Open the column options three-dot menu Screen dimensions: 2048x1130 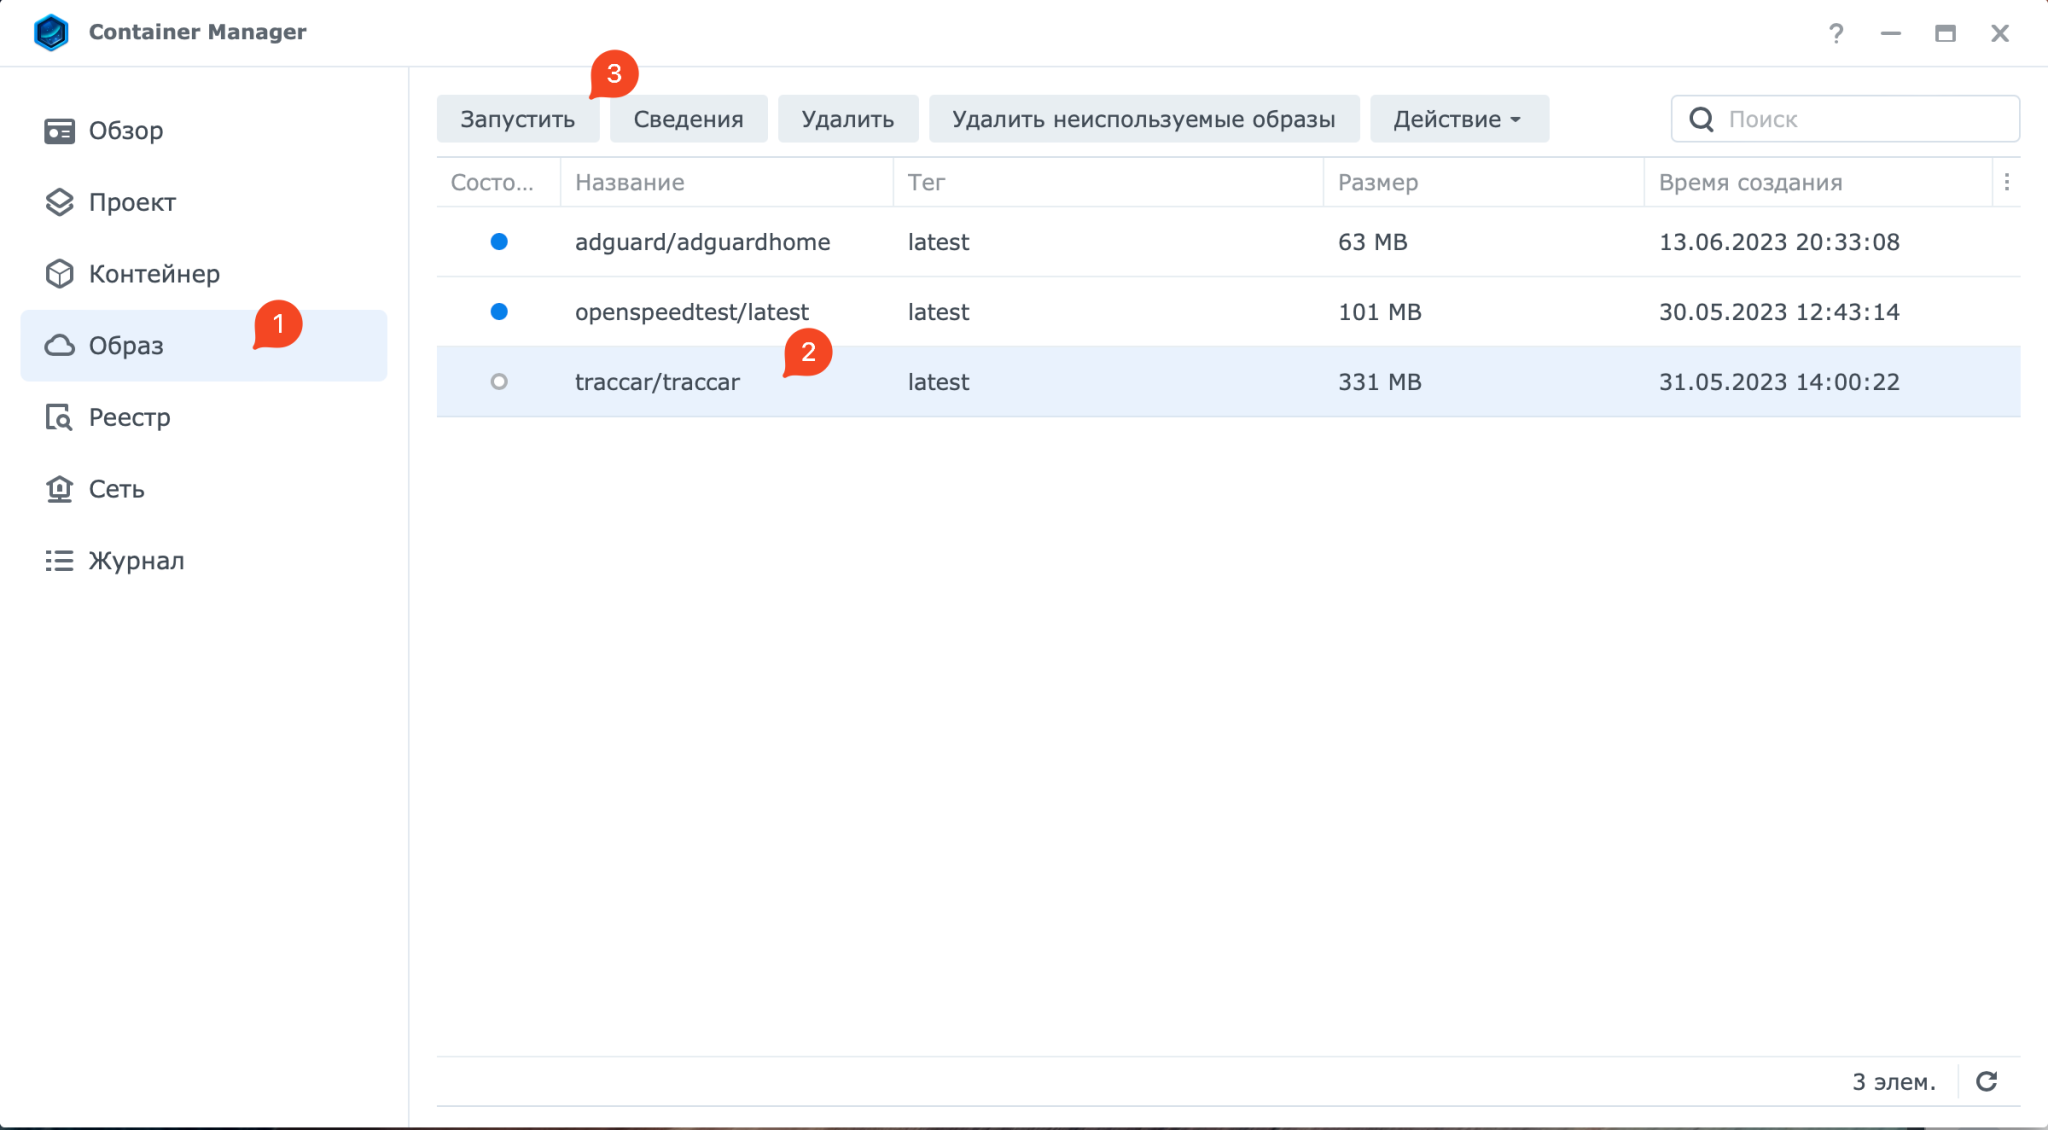tap(2006, 182)
